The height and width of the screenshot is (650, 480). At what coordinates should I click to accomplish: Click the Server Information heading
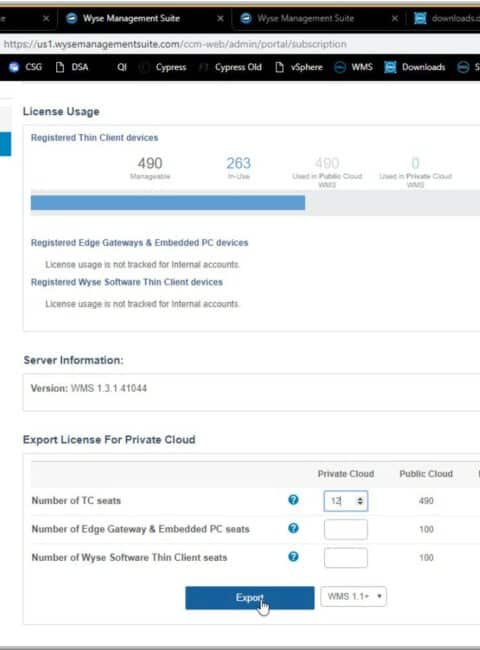coord(73,360)
